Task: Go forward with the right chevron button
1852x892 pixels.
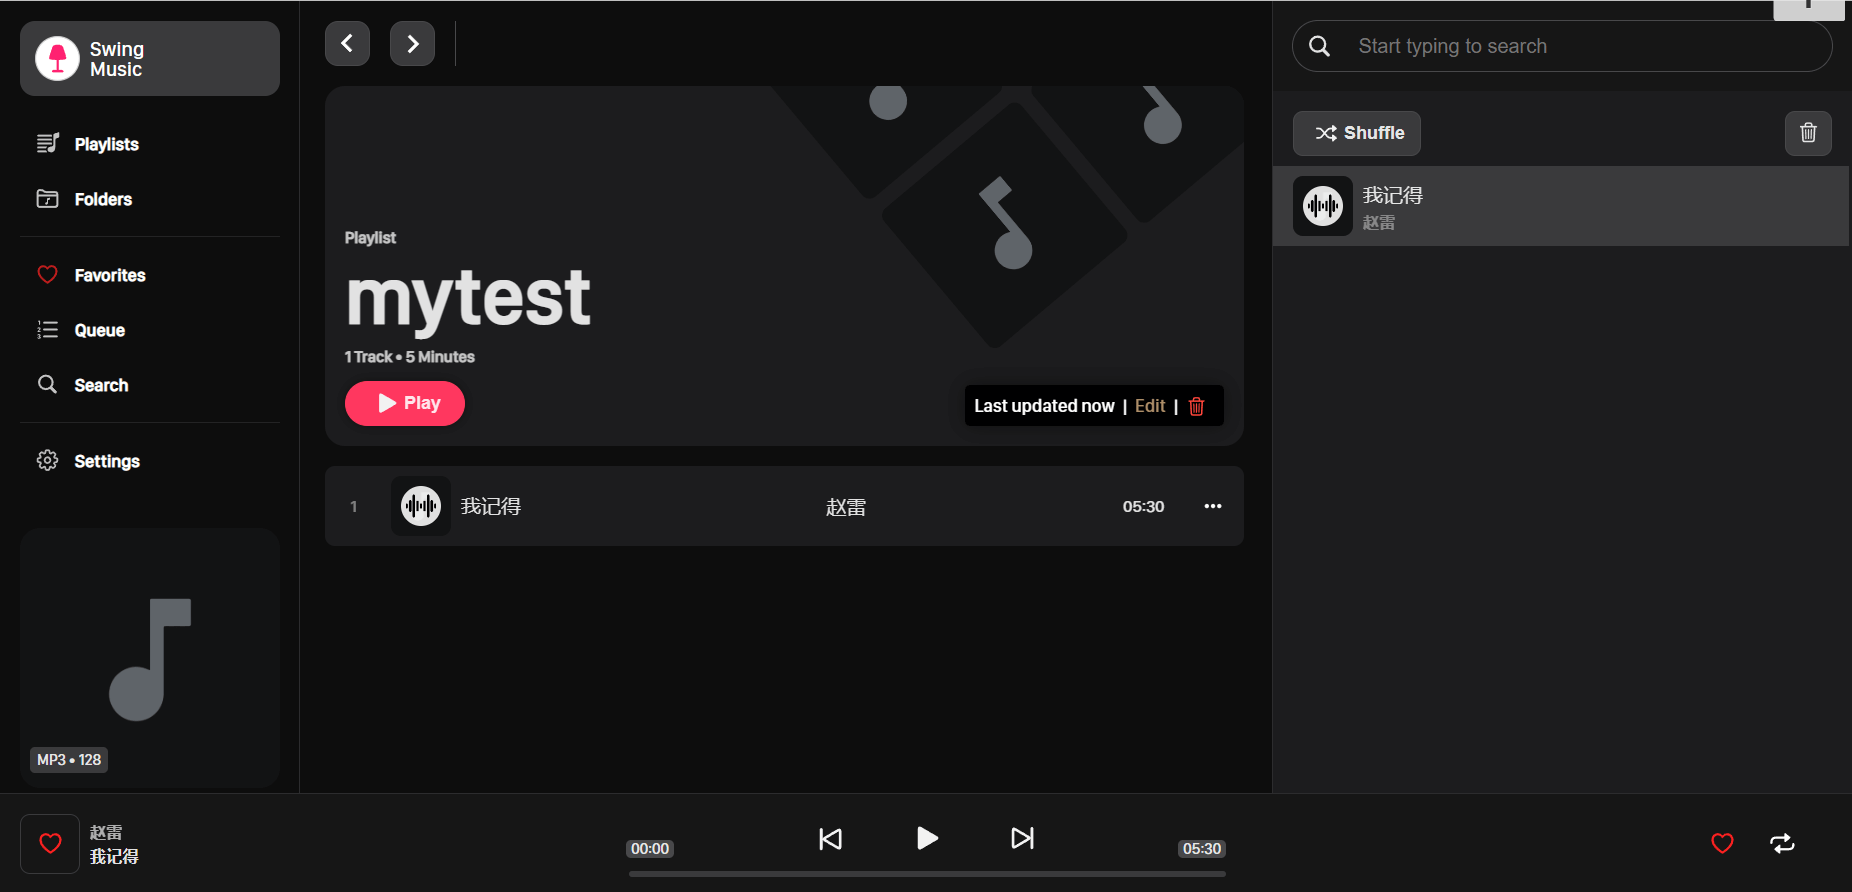Action: (x=412, y=44)
